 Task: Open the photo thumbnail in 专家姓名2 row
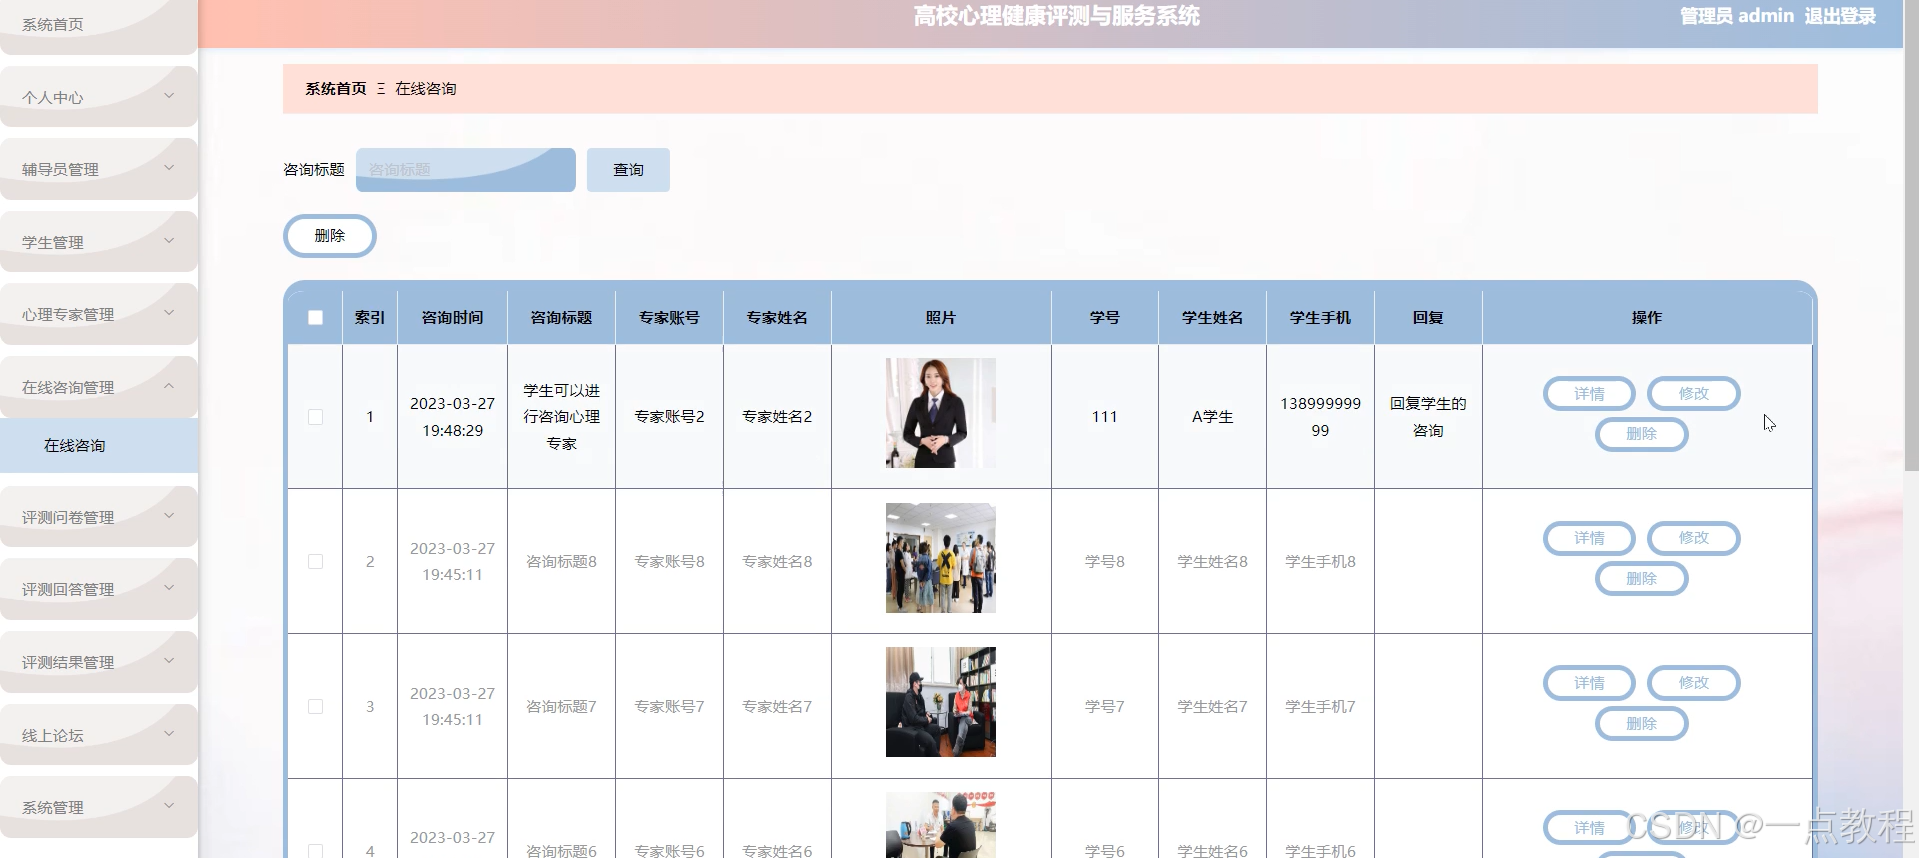pos(941,413)
